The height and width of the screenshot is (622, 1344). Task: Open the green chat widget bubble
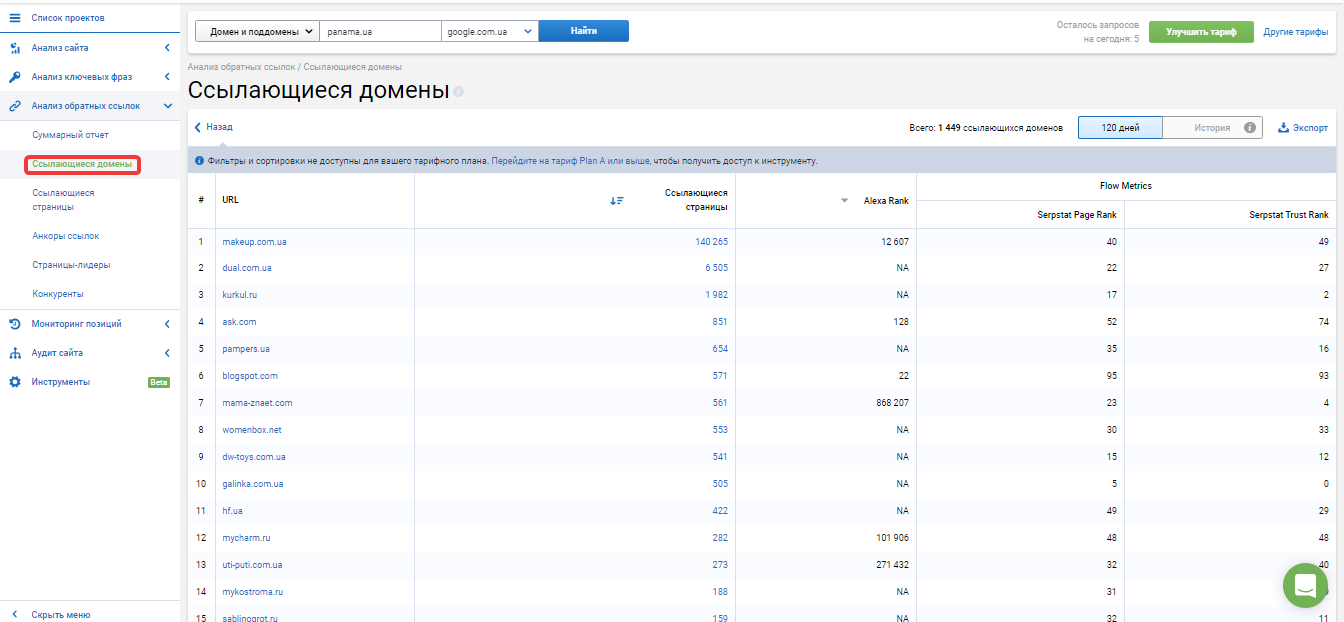click(1305, 585)
